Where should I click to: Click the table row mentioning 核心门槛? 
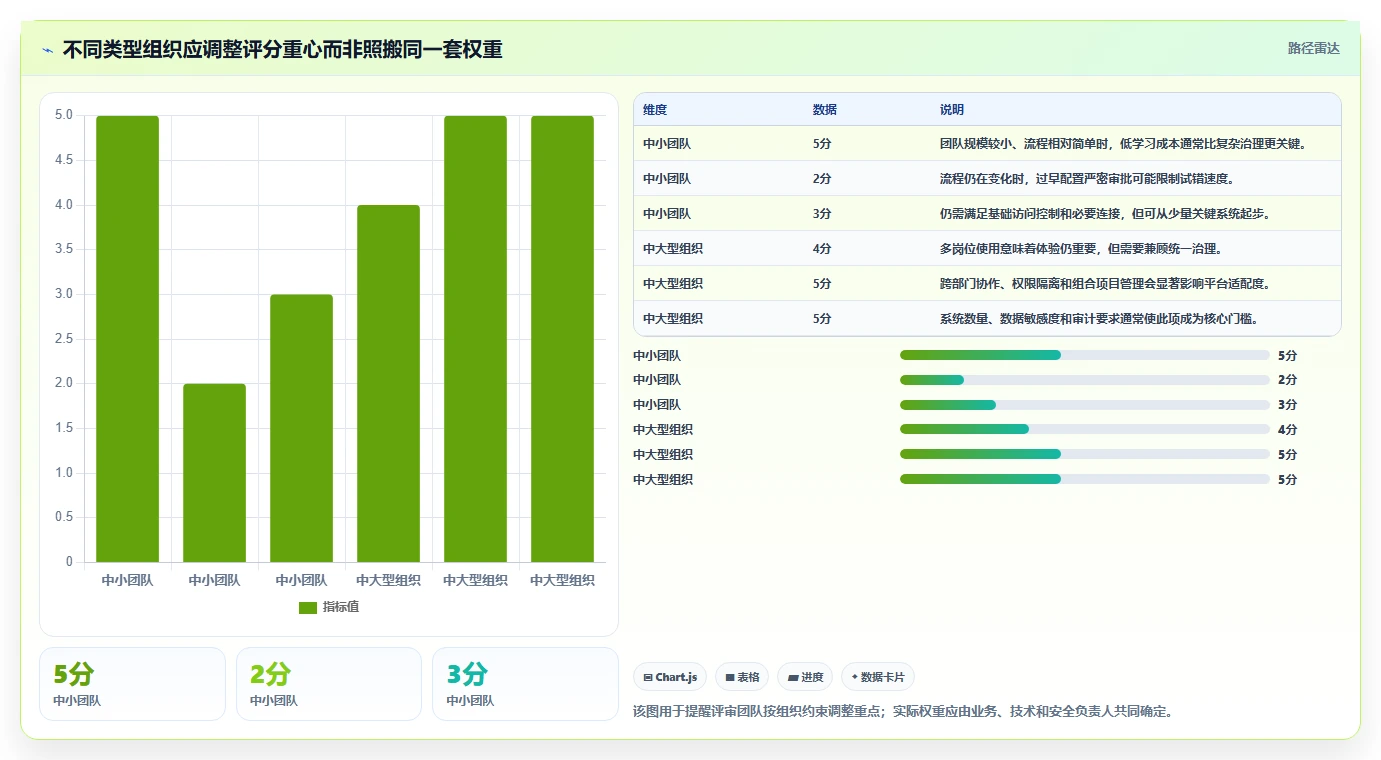tap(987, 319)
